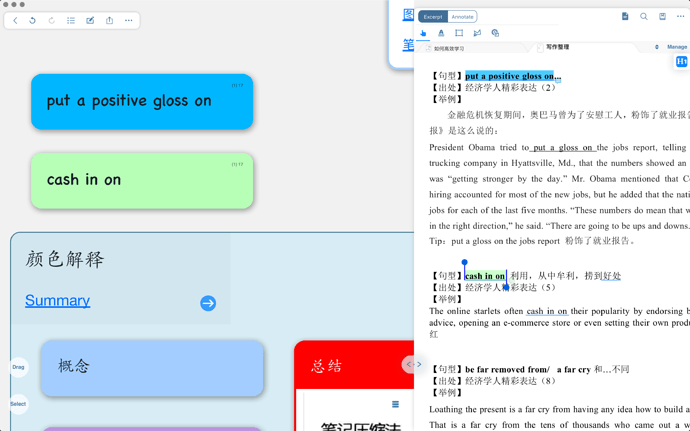The image size is (690, 431).
Task: Click the redo arrow icon
Action: 51,20
